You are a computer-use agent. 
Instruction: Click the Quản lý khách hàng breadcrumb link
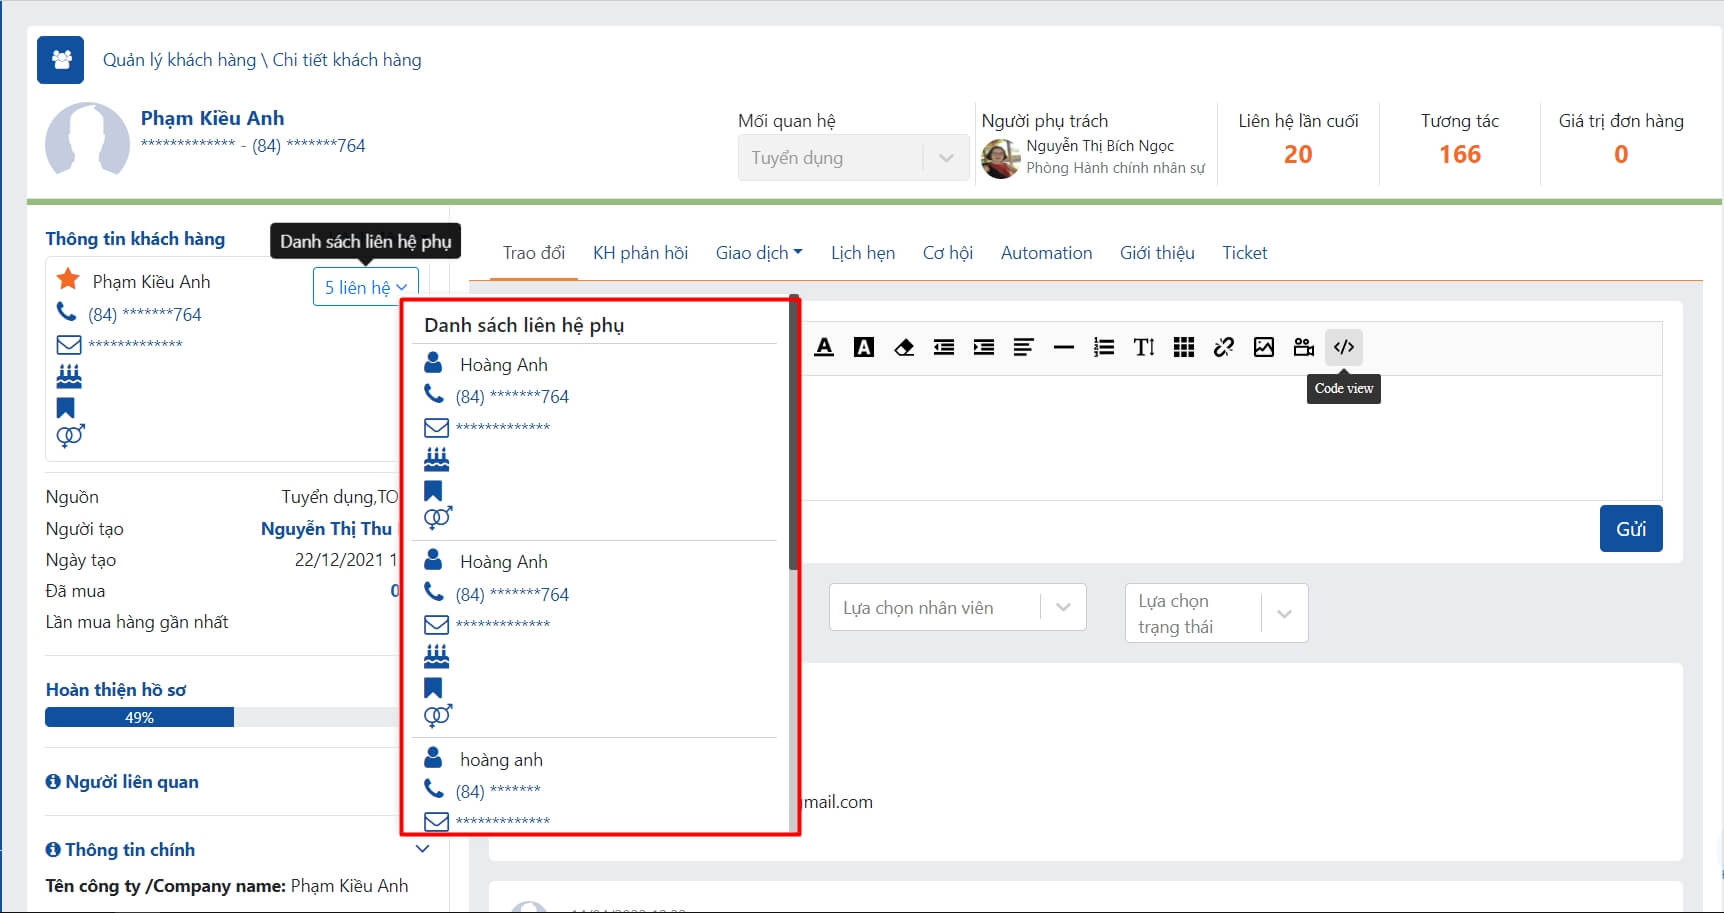[x=179, y=60]
